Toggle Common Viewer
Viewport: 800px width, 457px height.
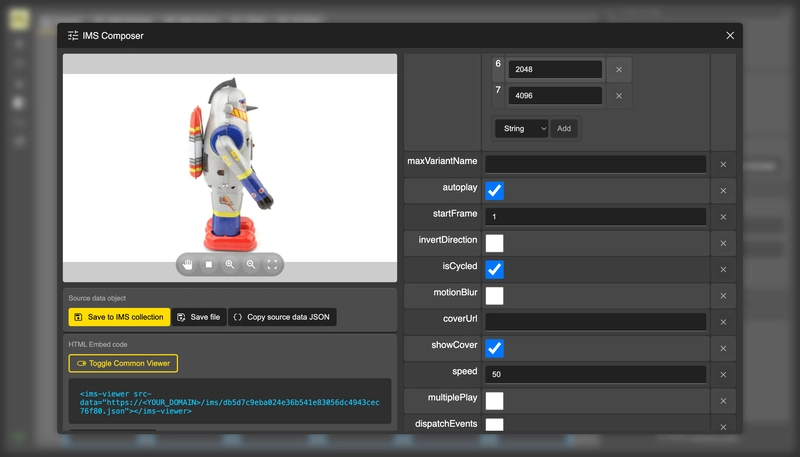(123, 363)
